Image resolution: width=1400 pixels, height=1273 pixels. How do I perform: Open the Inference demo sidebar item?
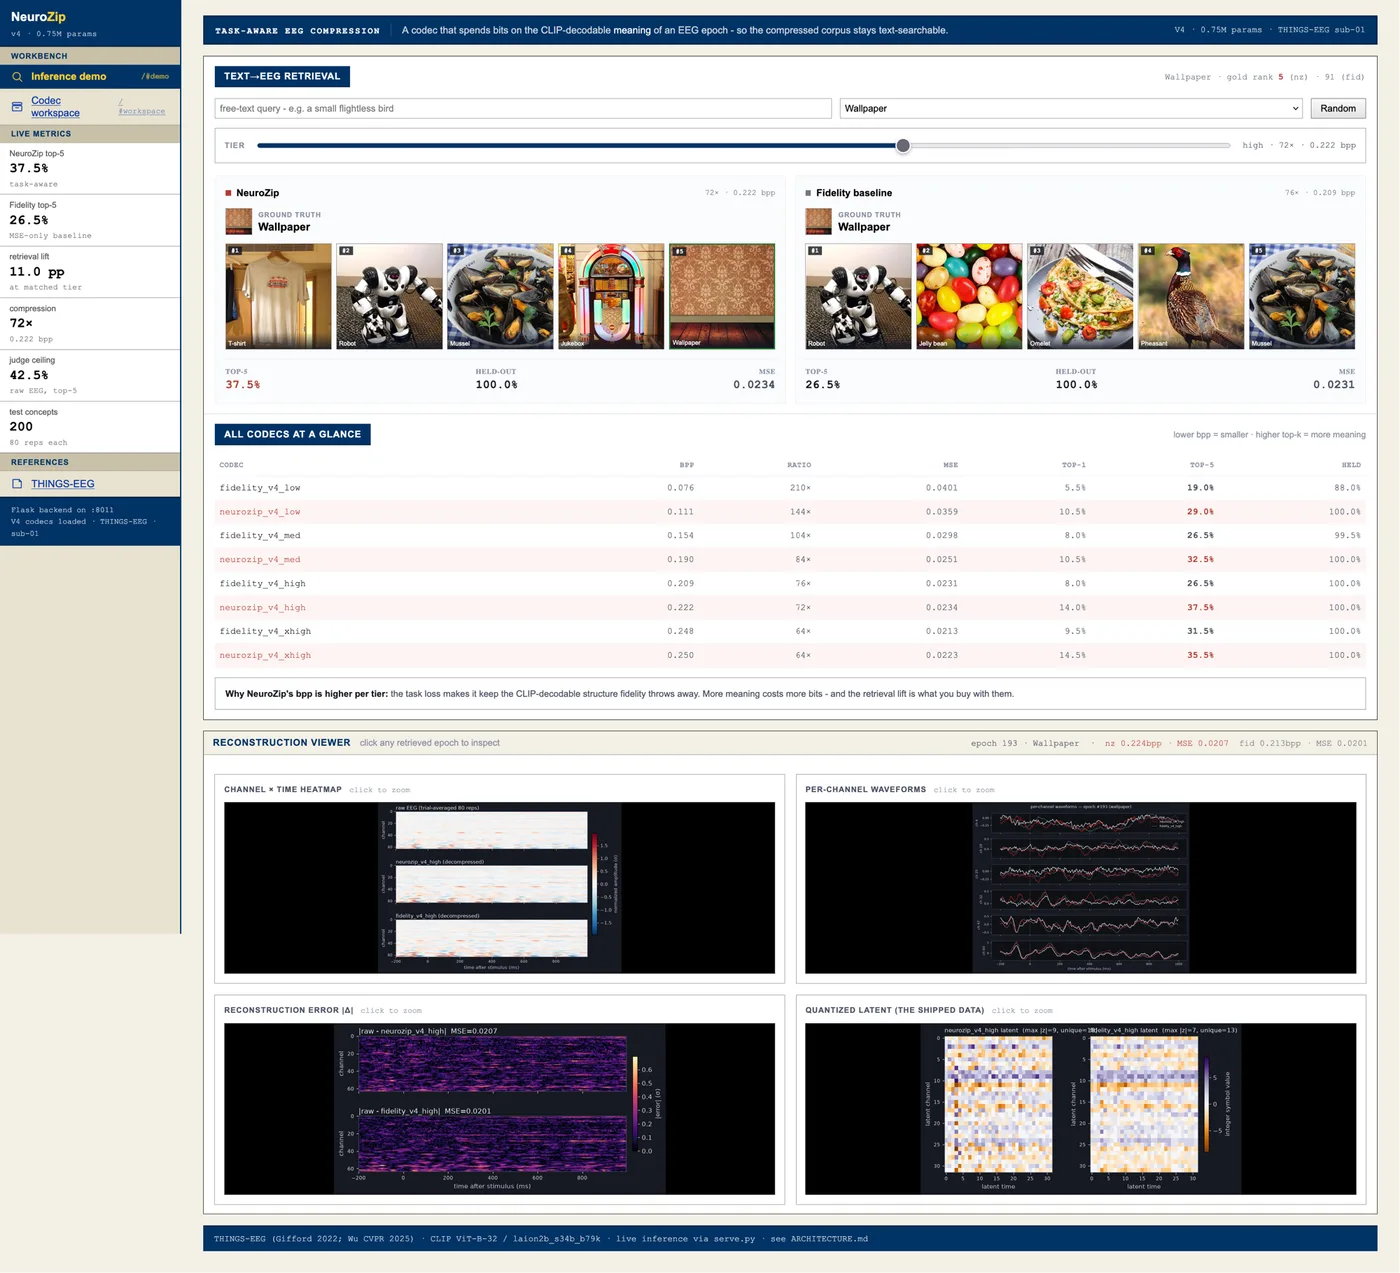click(90, 77)
